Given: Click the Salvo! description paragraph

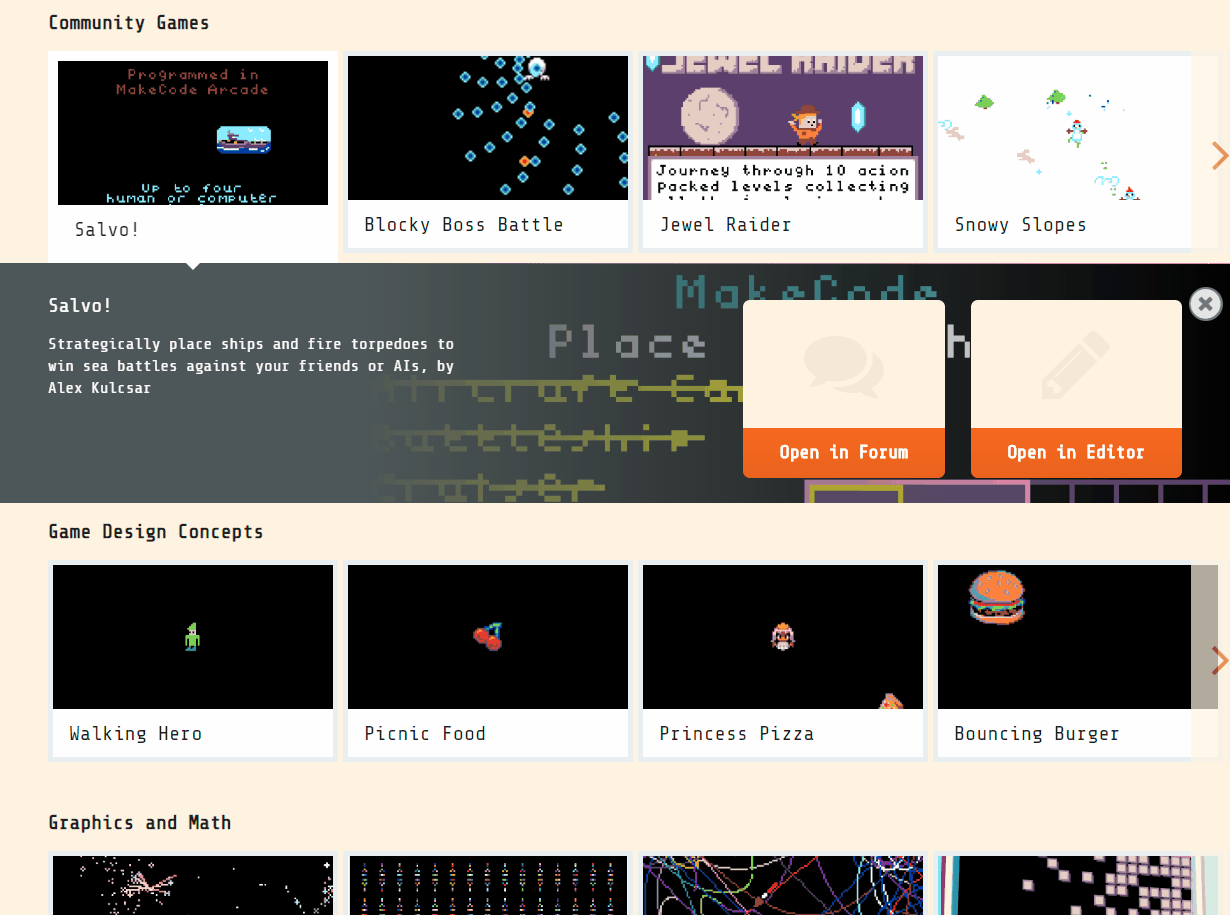Looking at the screenshot, I should tap(251, 366).
